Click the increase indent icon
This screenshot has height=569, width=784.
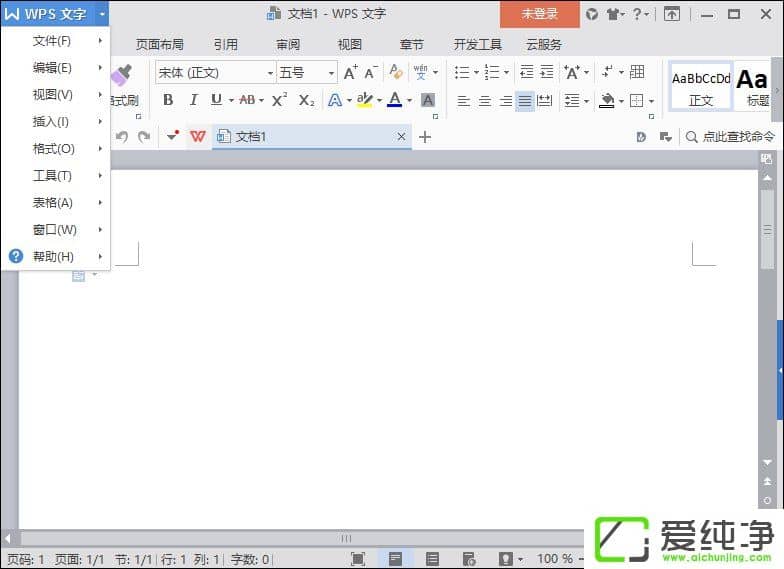pyautogui.click(x=546, y=73)
